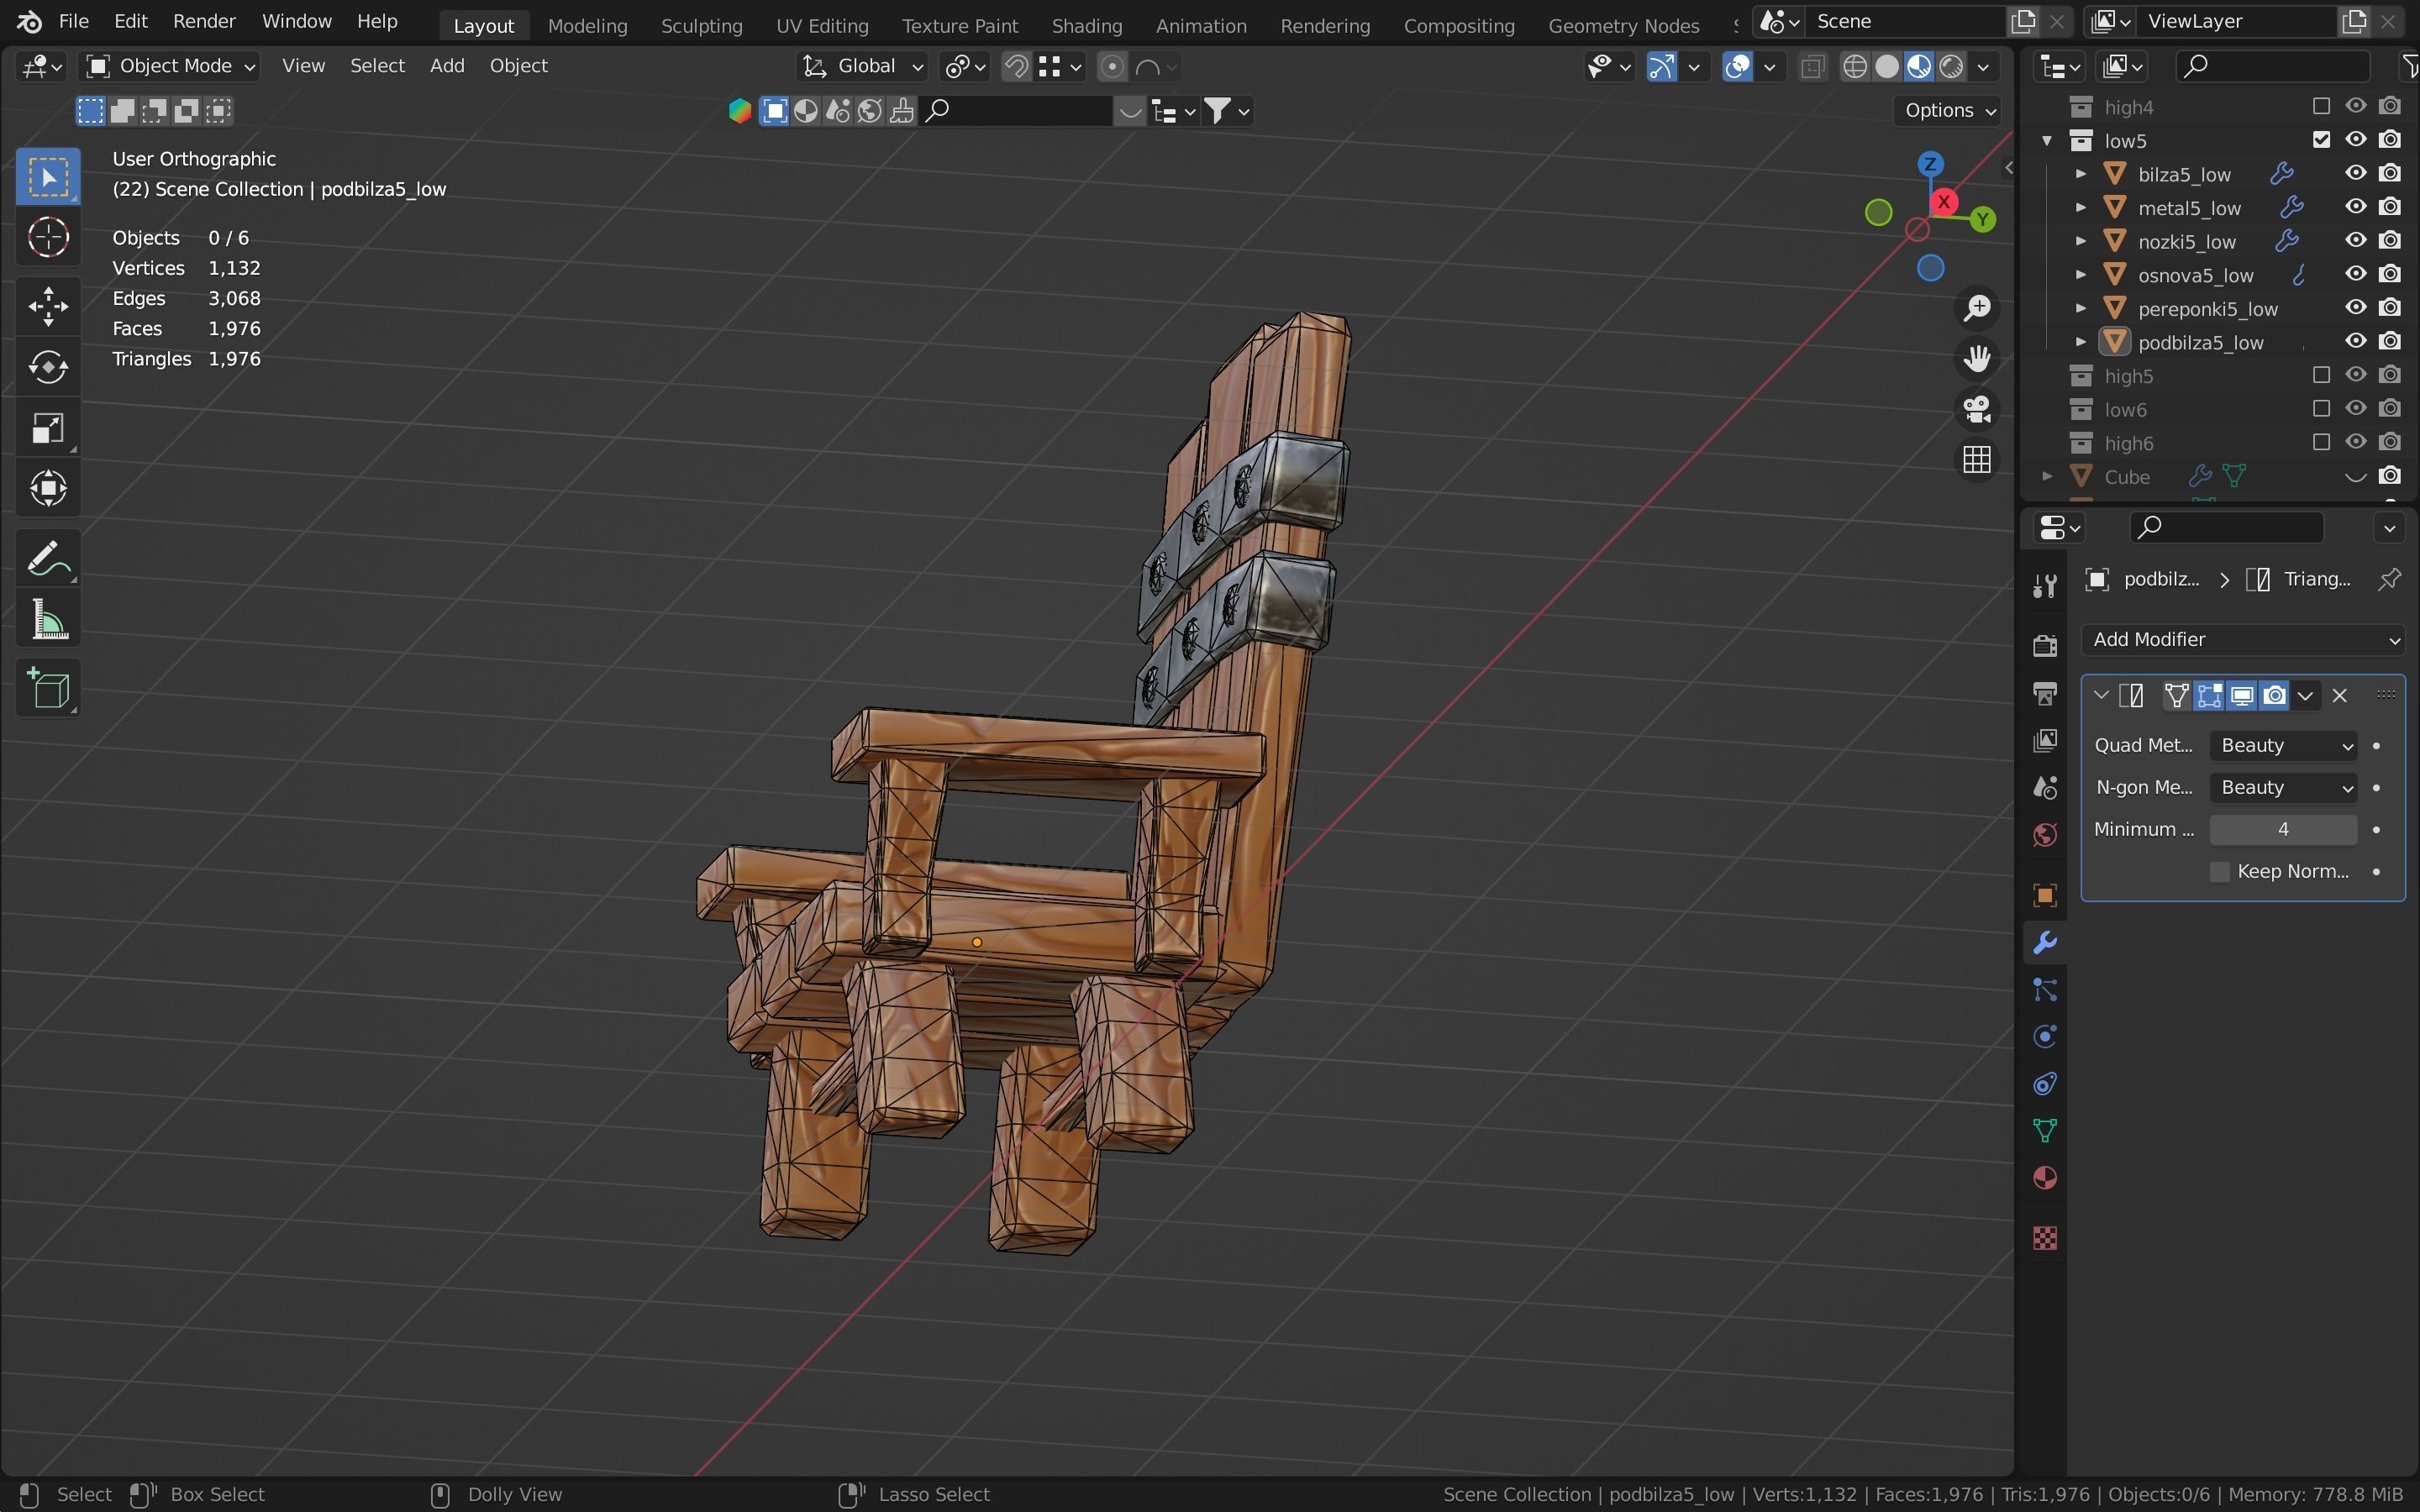The image size is (2420, 1512).
Task: Click Minimum Vertices value field
Action: coord(2283,830)
